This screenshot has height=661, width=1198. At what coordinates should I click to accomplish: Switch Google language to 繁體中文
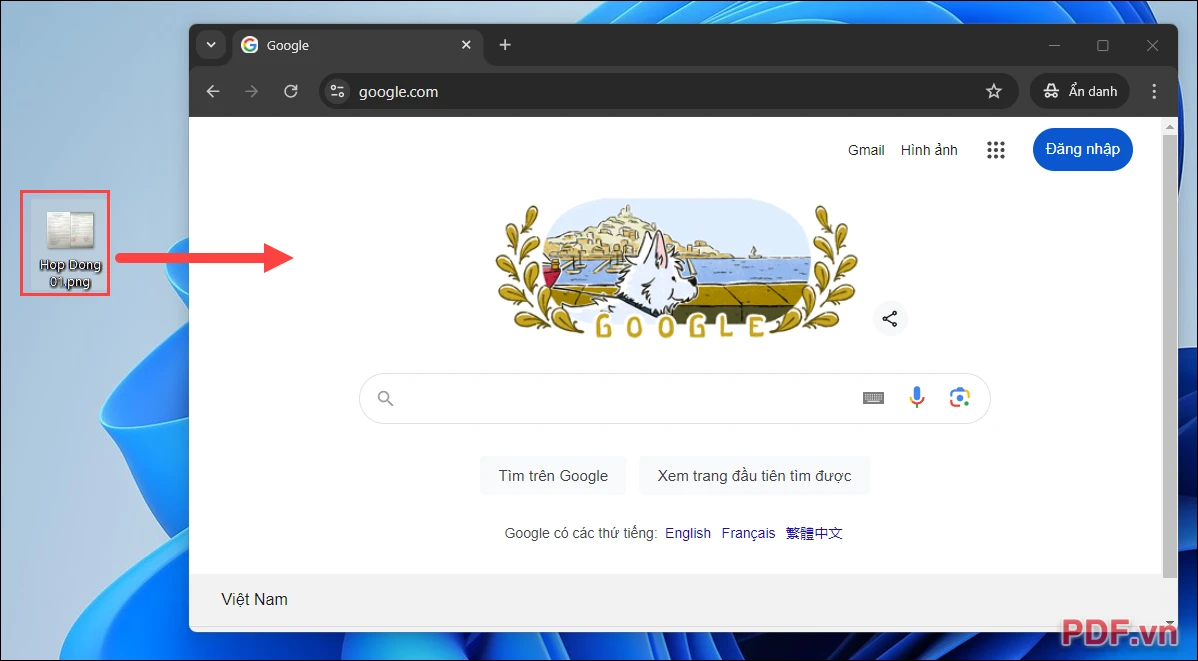click(x=814, y=533)
